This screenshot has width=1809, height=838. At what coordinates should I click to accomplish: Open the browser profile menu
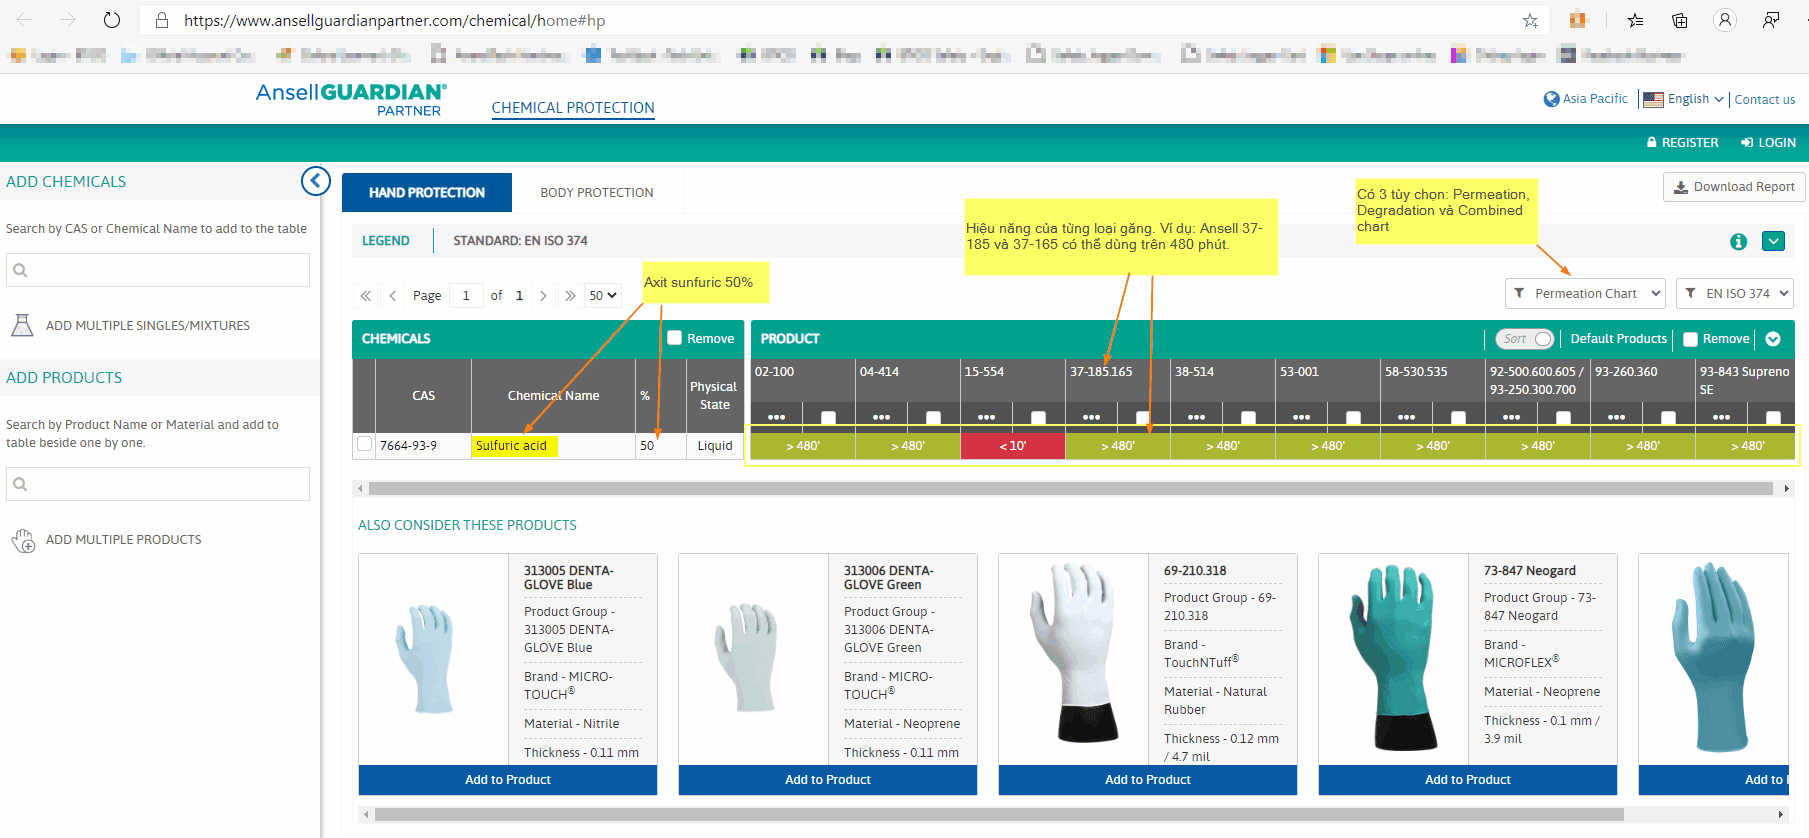click(1725, 20)
